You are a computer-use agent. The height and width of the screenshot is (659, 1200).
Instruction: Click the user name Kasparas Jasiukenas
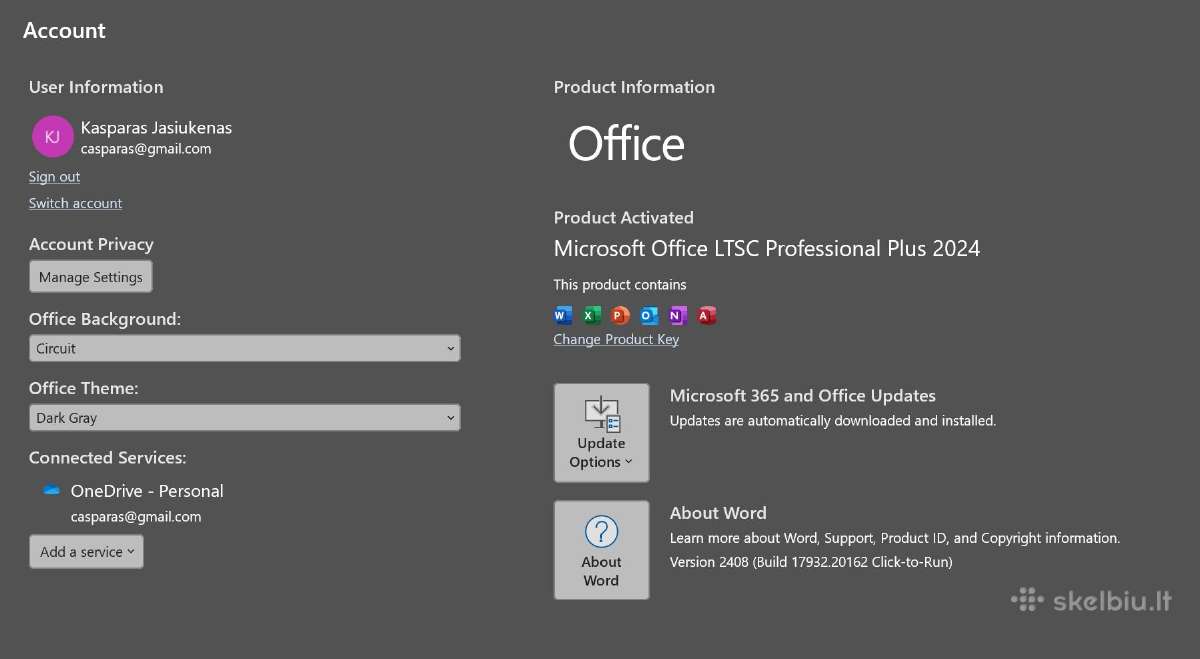156,128
